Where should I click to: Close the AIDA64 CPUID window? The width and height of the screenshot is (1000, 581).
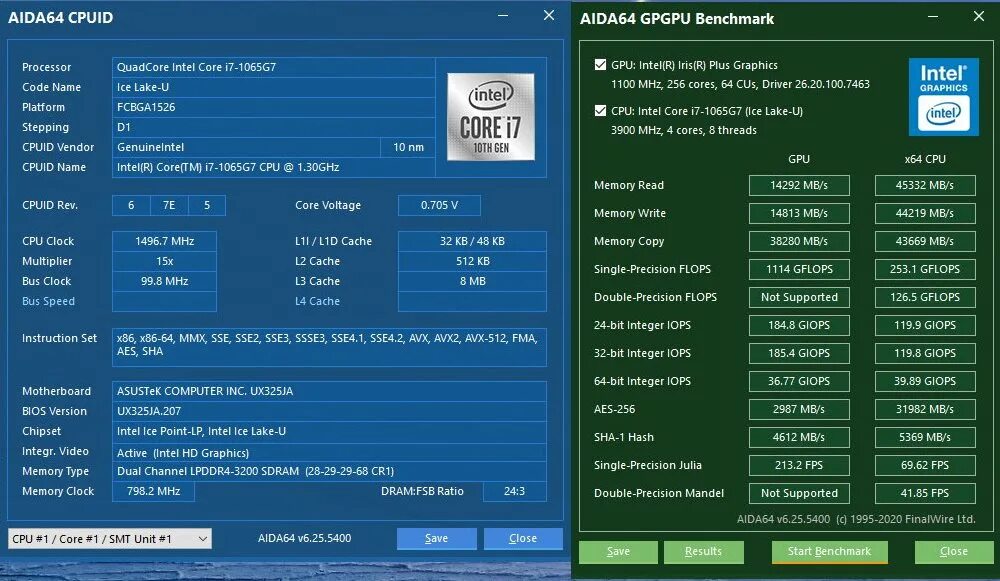548,15
